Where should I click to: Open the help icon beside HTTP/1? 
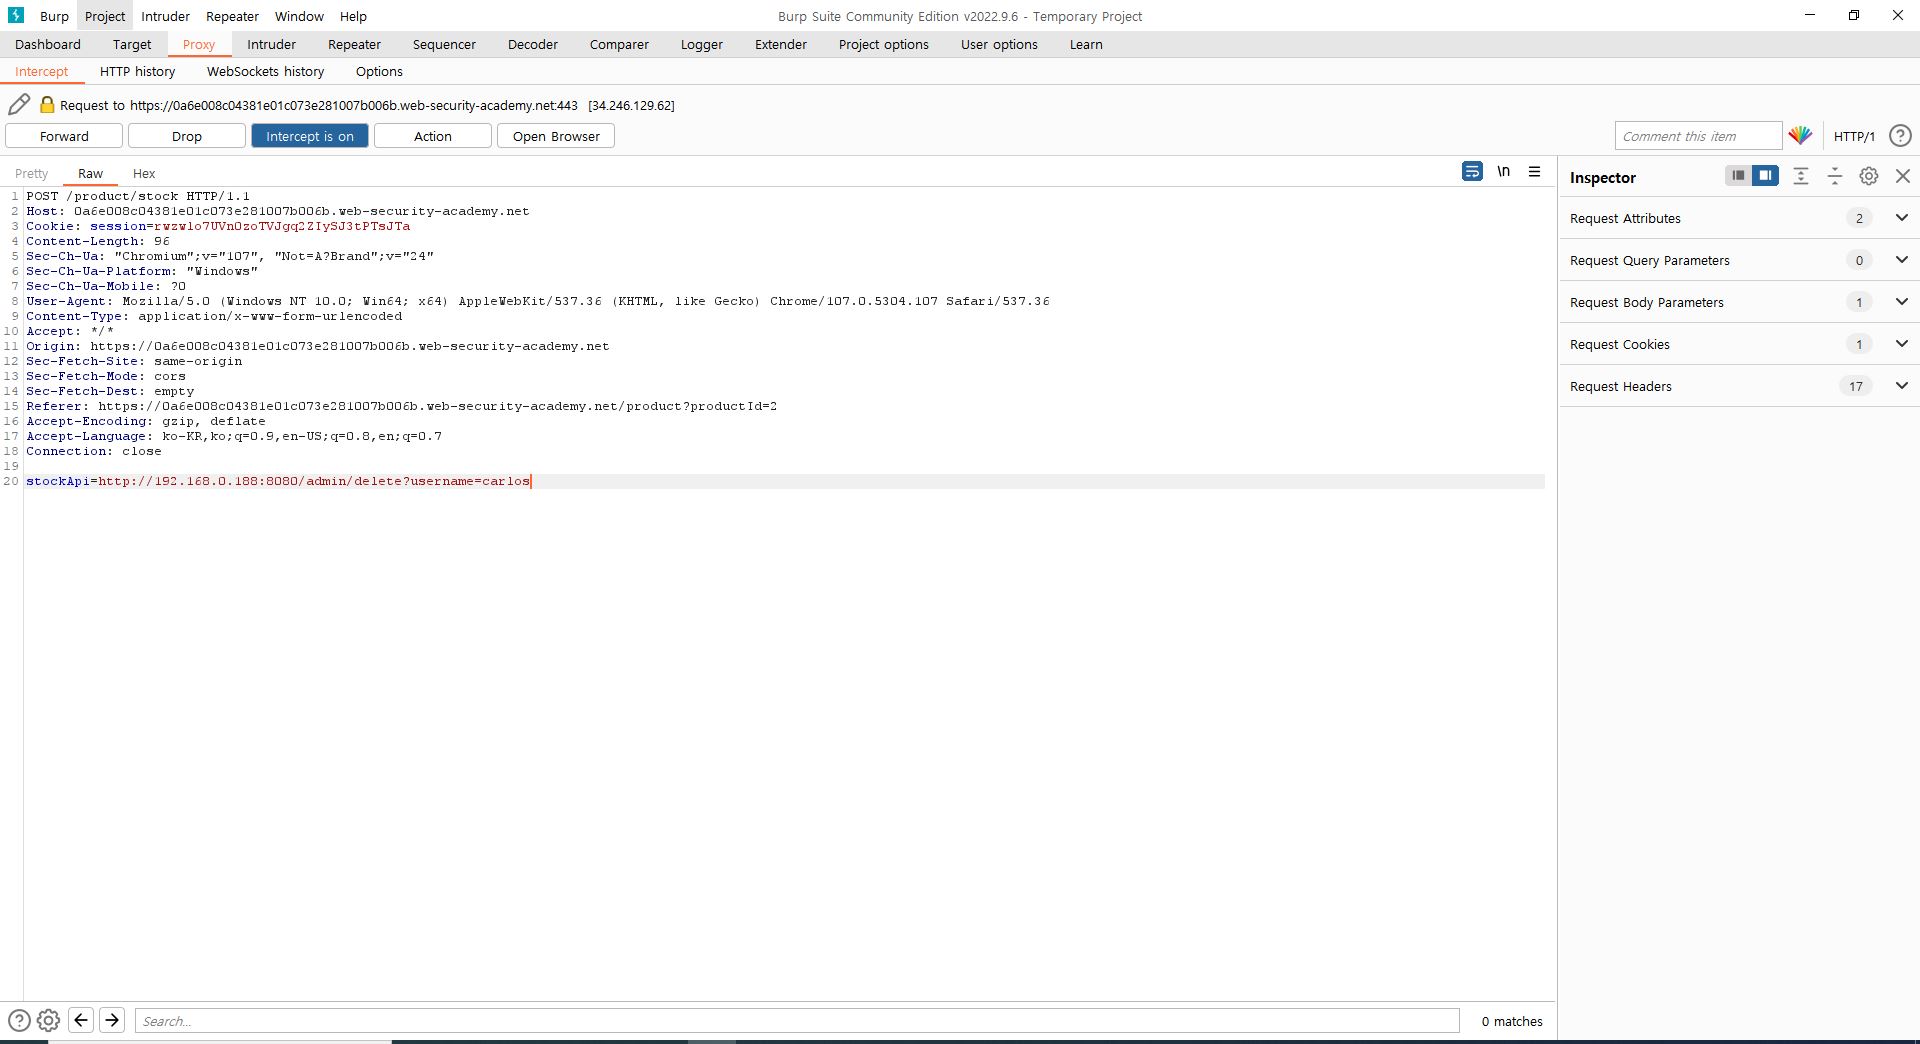pos(1900,136)
